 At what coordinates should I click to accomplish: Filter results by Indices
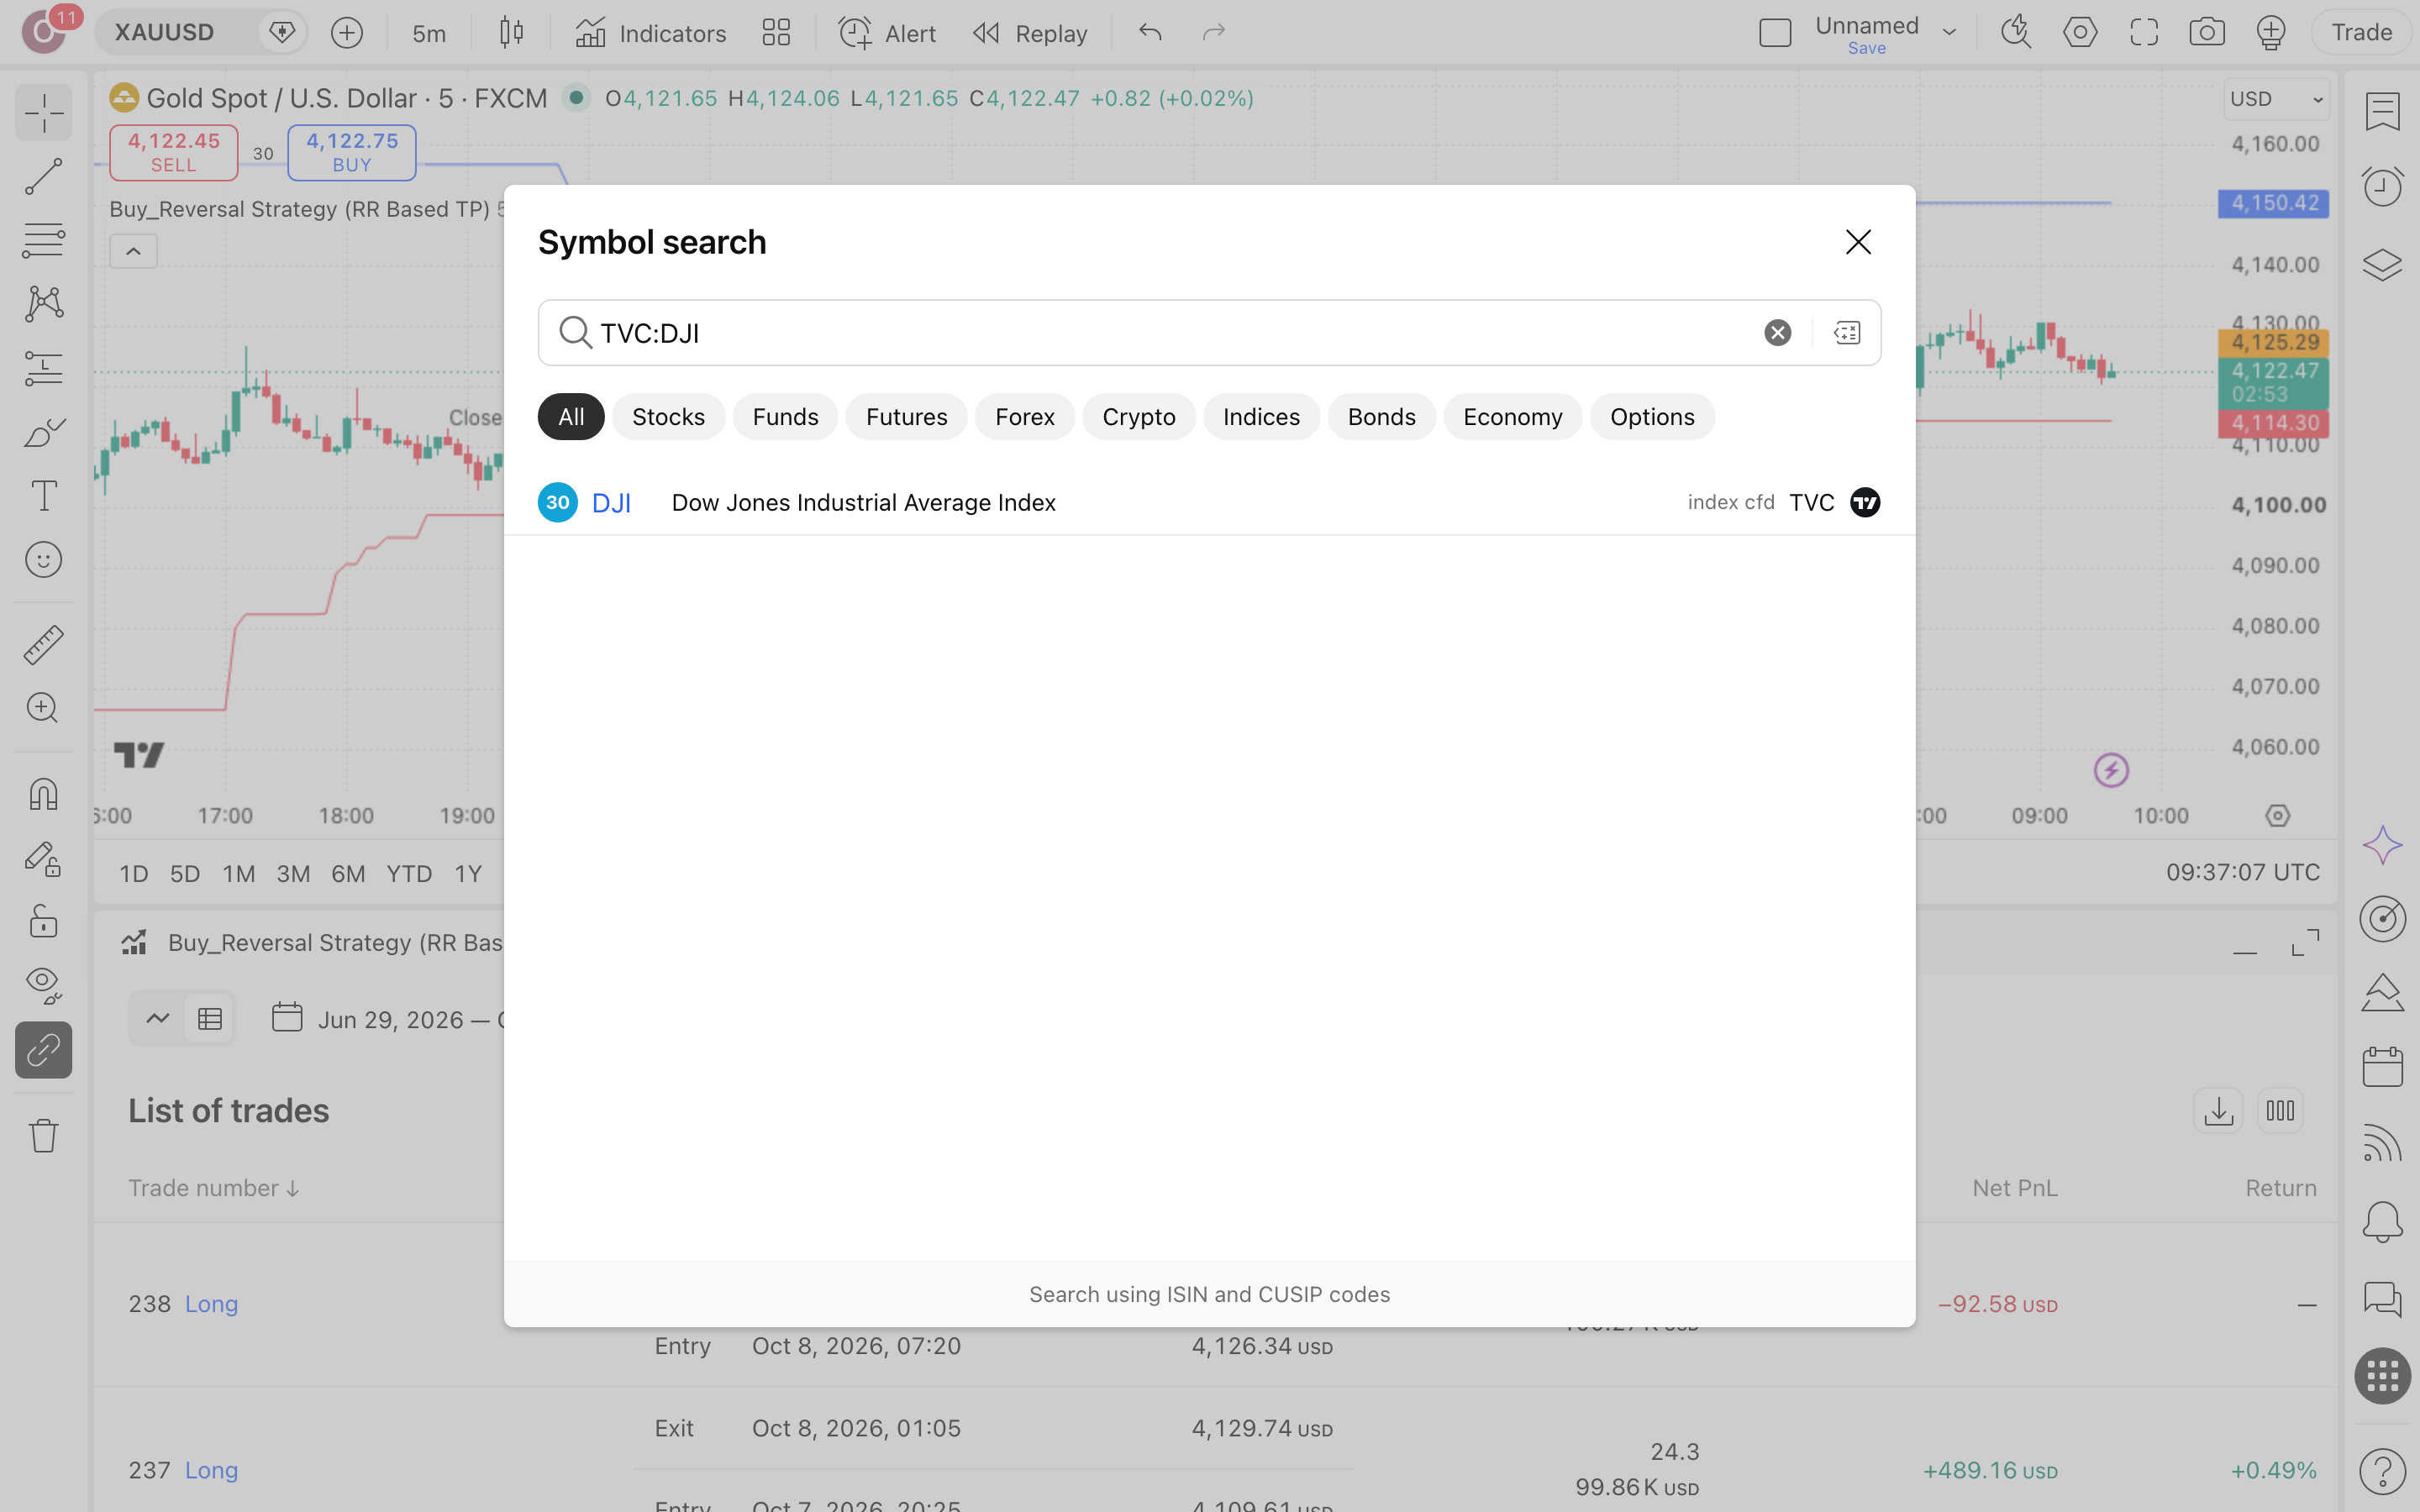pos(1261,417)
